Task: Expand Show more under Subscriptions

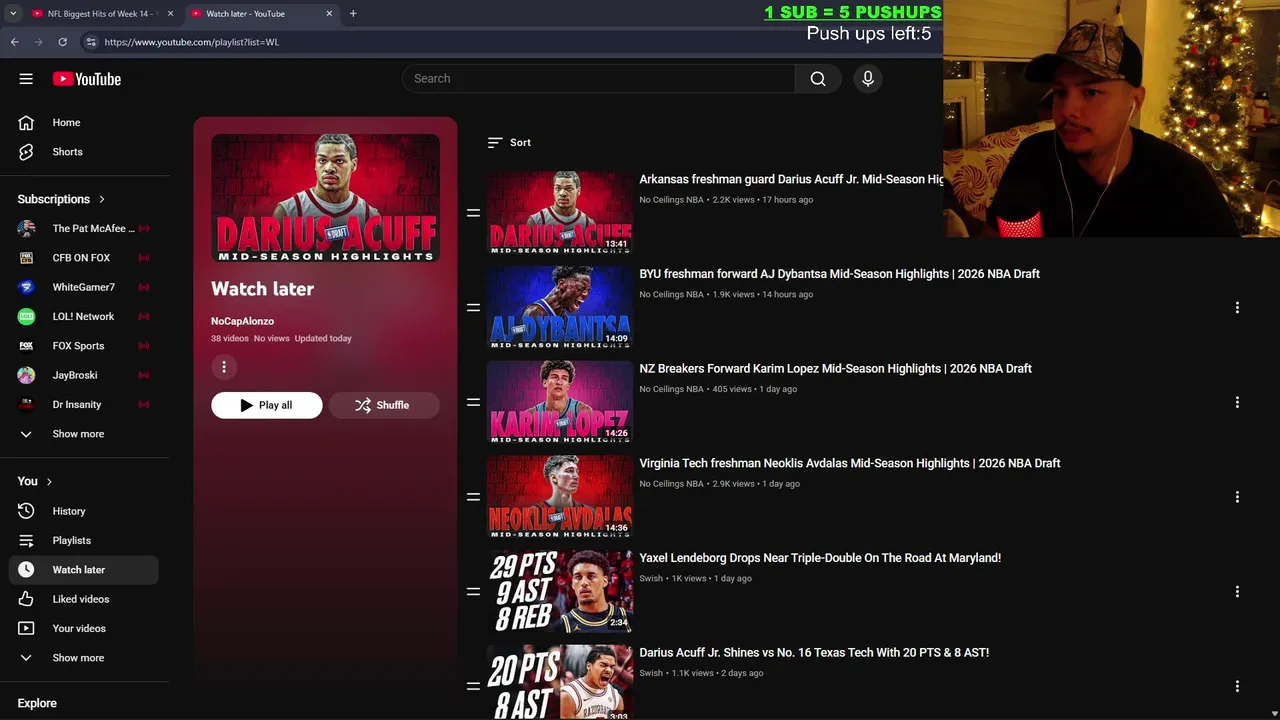Action: click(x=84, y=434)
